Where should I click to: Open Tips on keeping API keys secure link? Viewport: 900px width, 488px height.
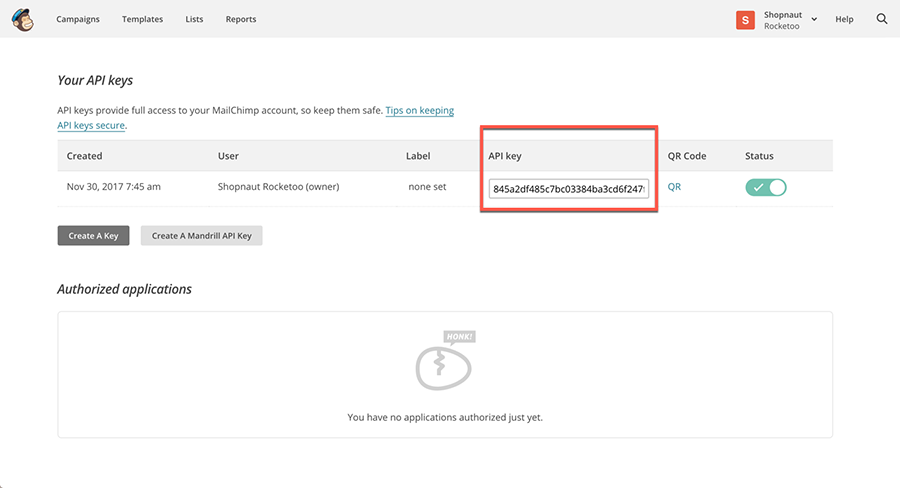(x=419, y=111)
